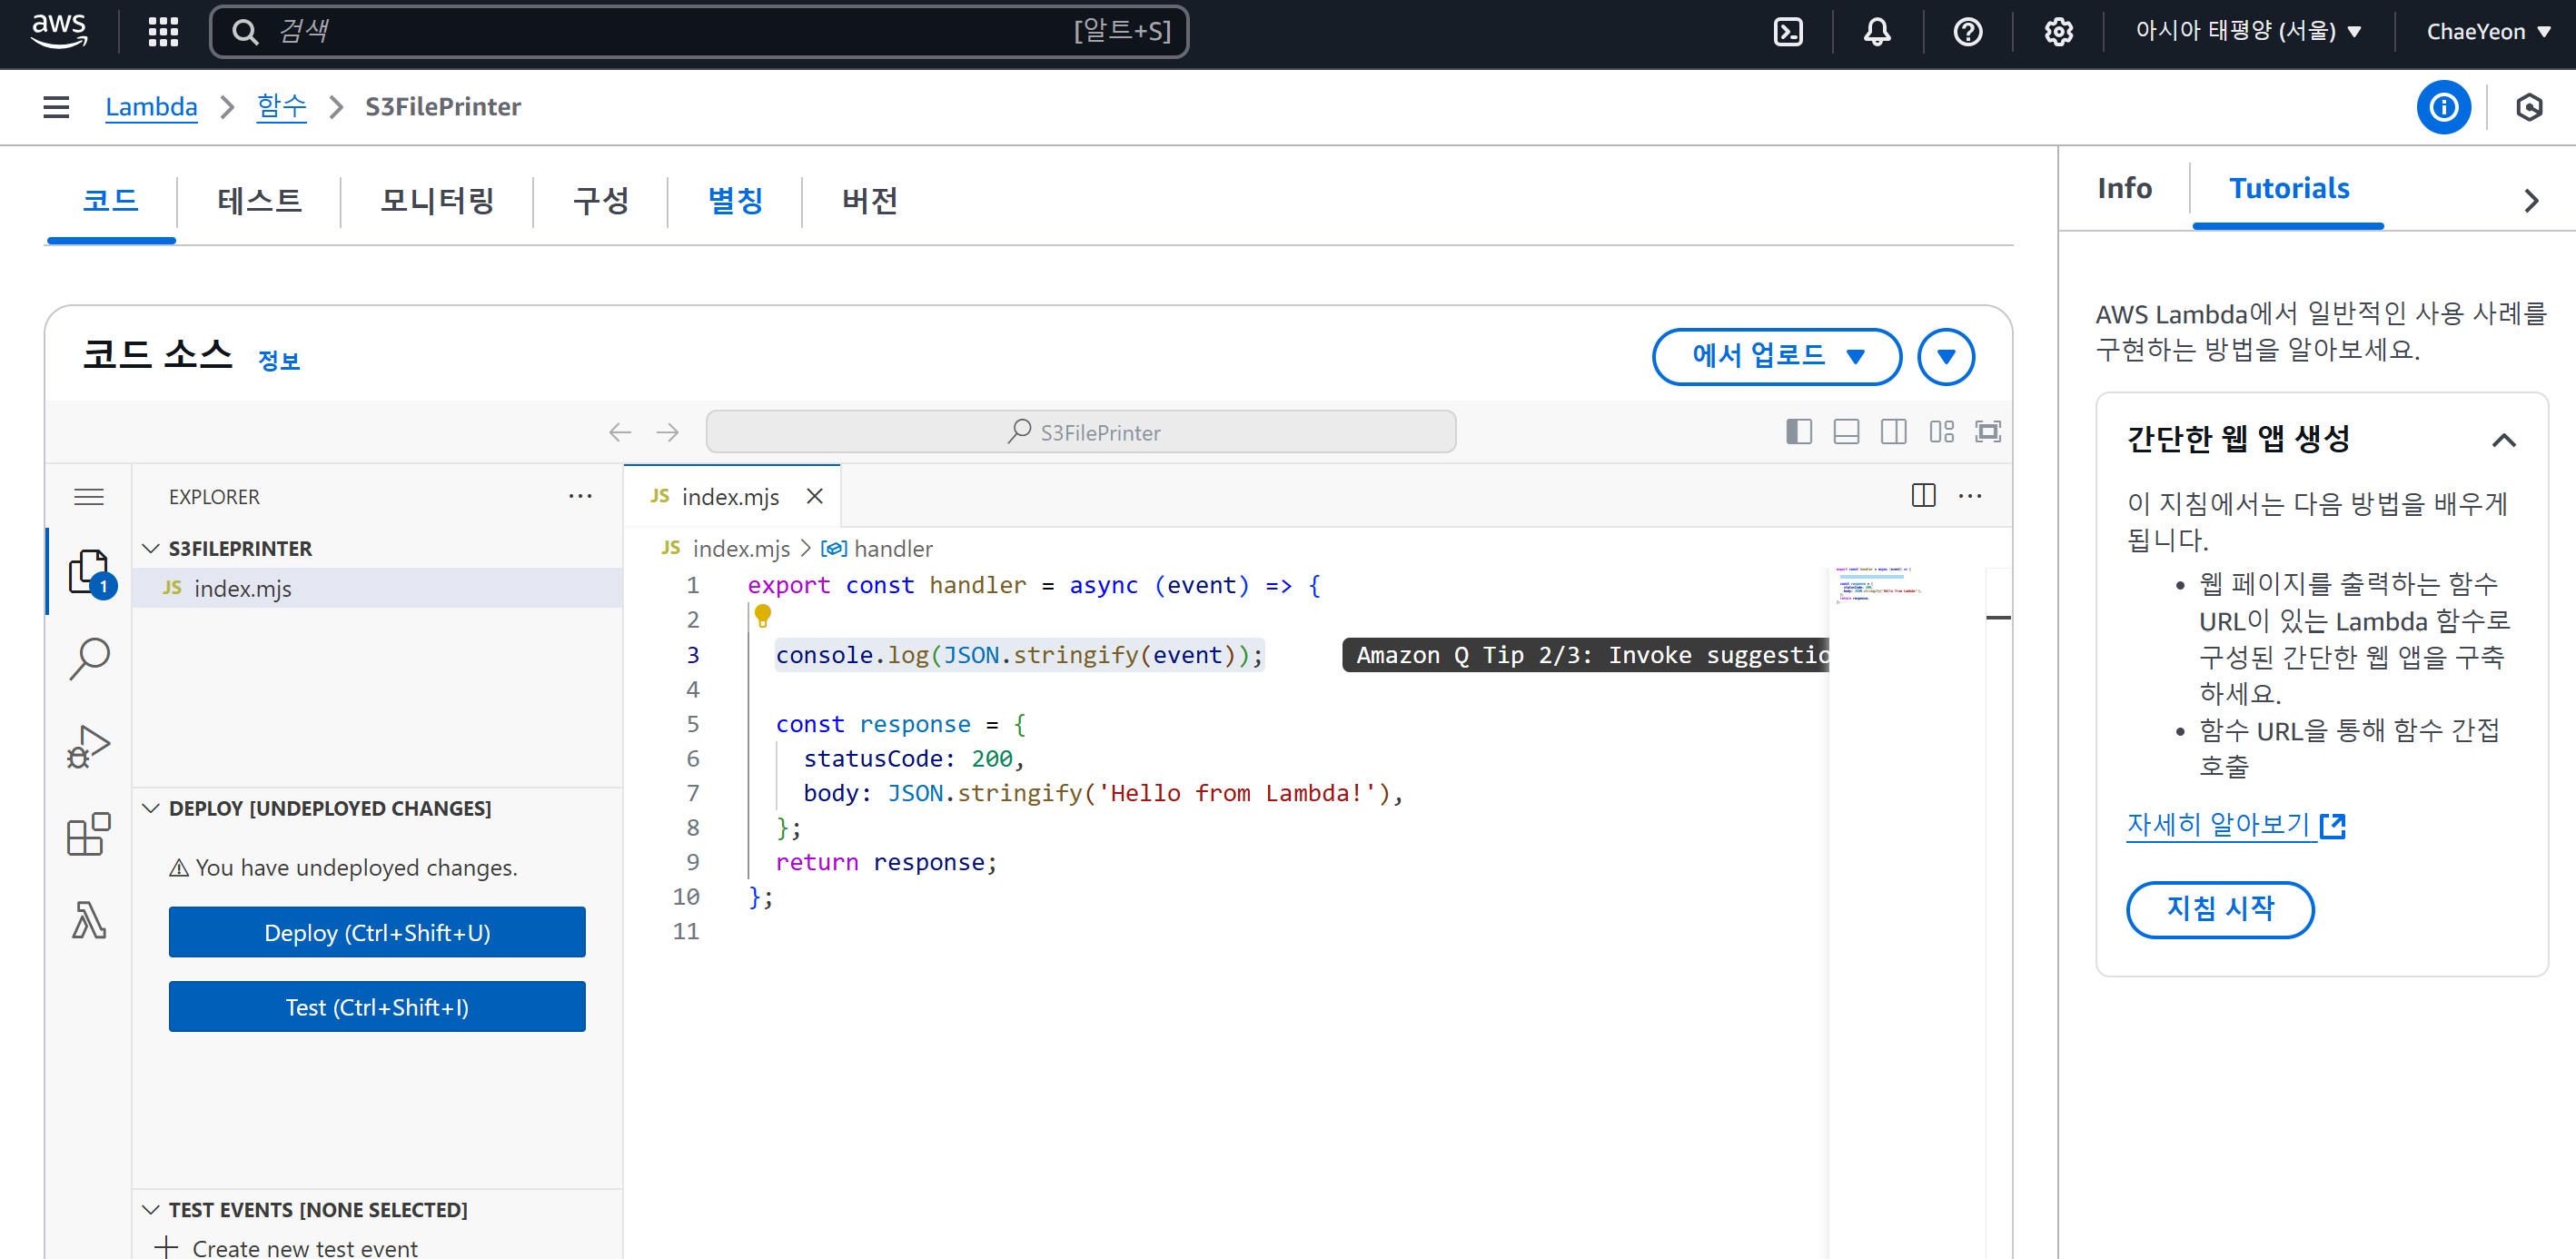Open the AWS CloudShell icon
2576x1259 pixels.
click(x=1787, y=32)
